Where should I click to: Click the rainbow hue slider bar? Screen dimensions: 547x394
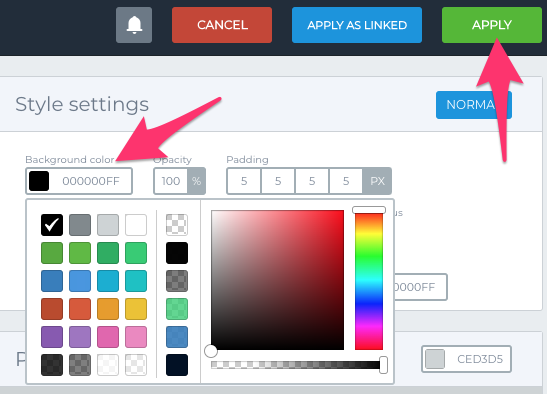[369, 281]
